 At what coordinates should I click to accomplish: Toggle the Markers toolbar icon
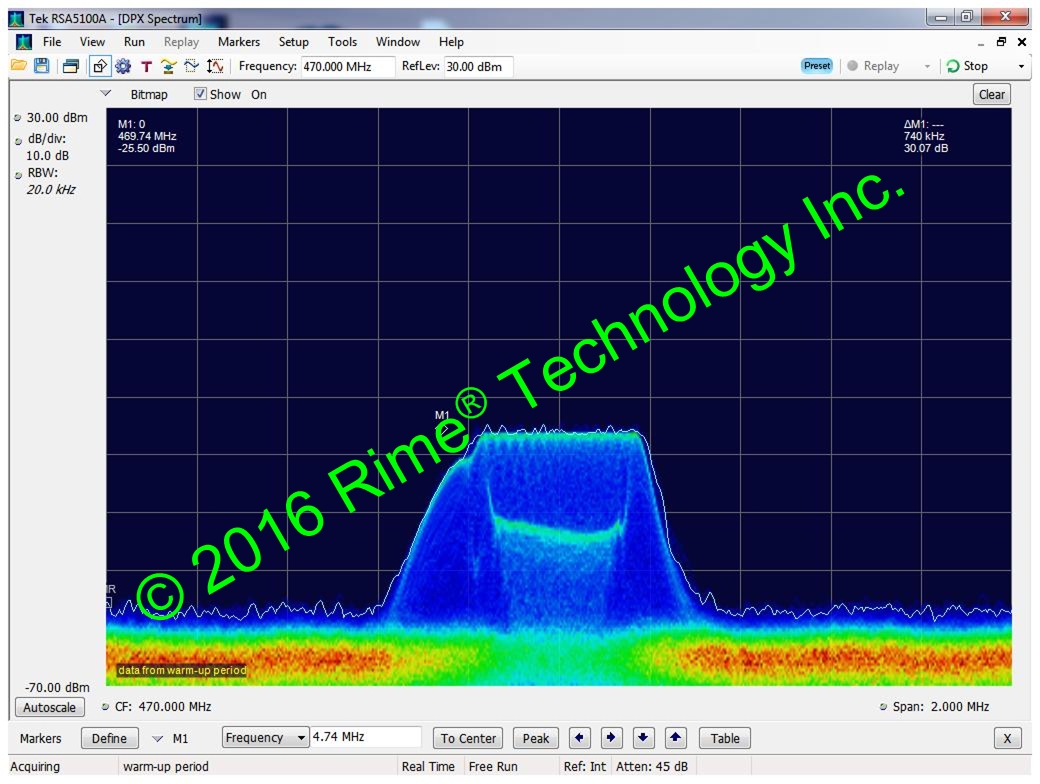click(x=99, y=66)
